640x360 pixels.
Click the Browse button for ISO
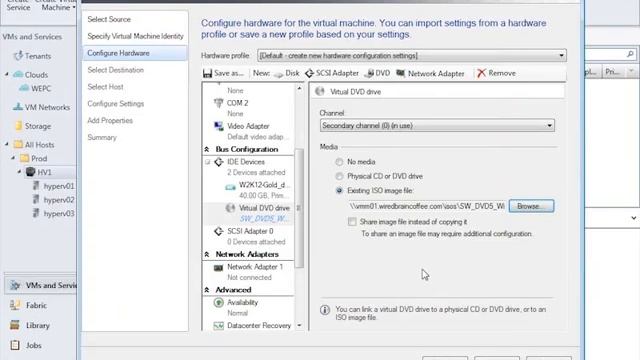point(531,206)
